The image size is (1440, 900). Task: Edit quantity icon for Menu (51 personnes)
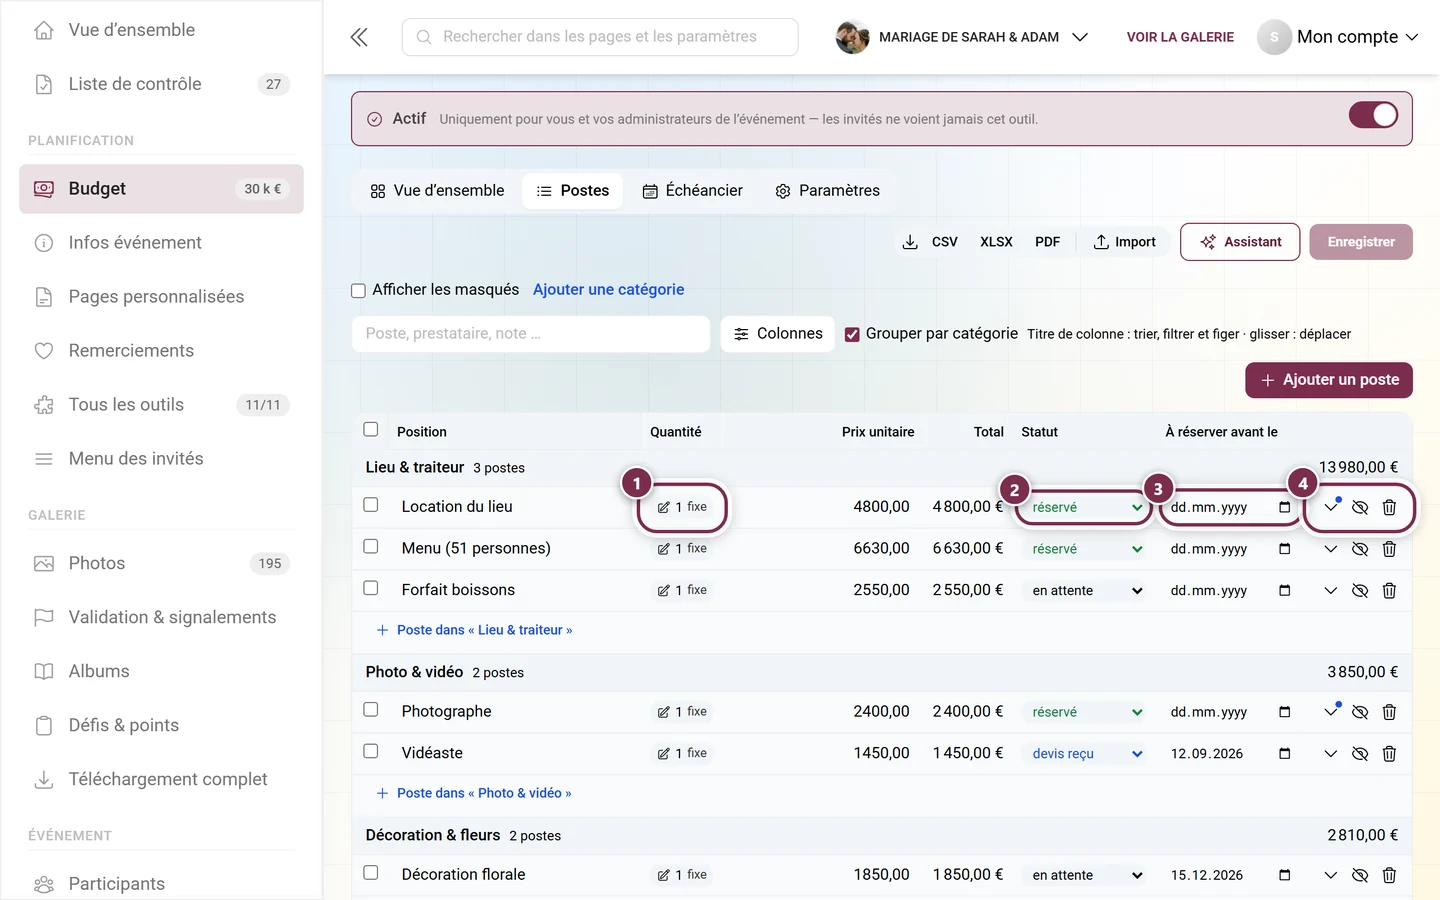click(663, 549)
